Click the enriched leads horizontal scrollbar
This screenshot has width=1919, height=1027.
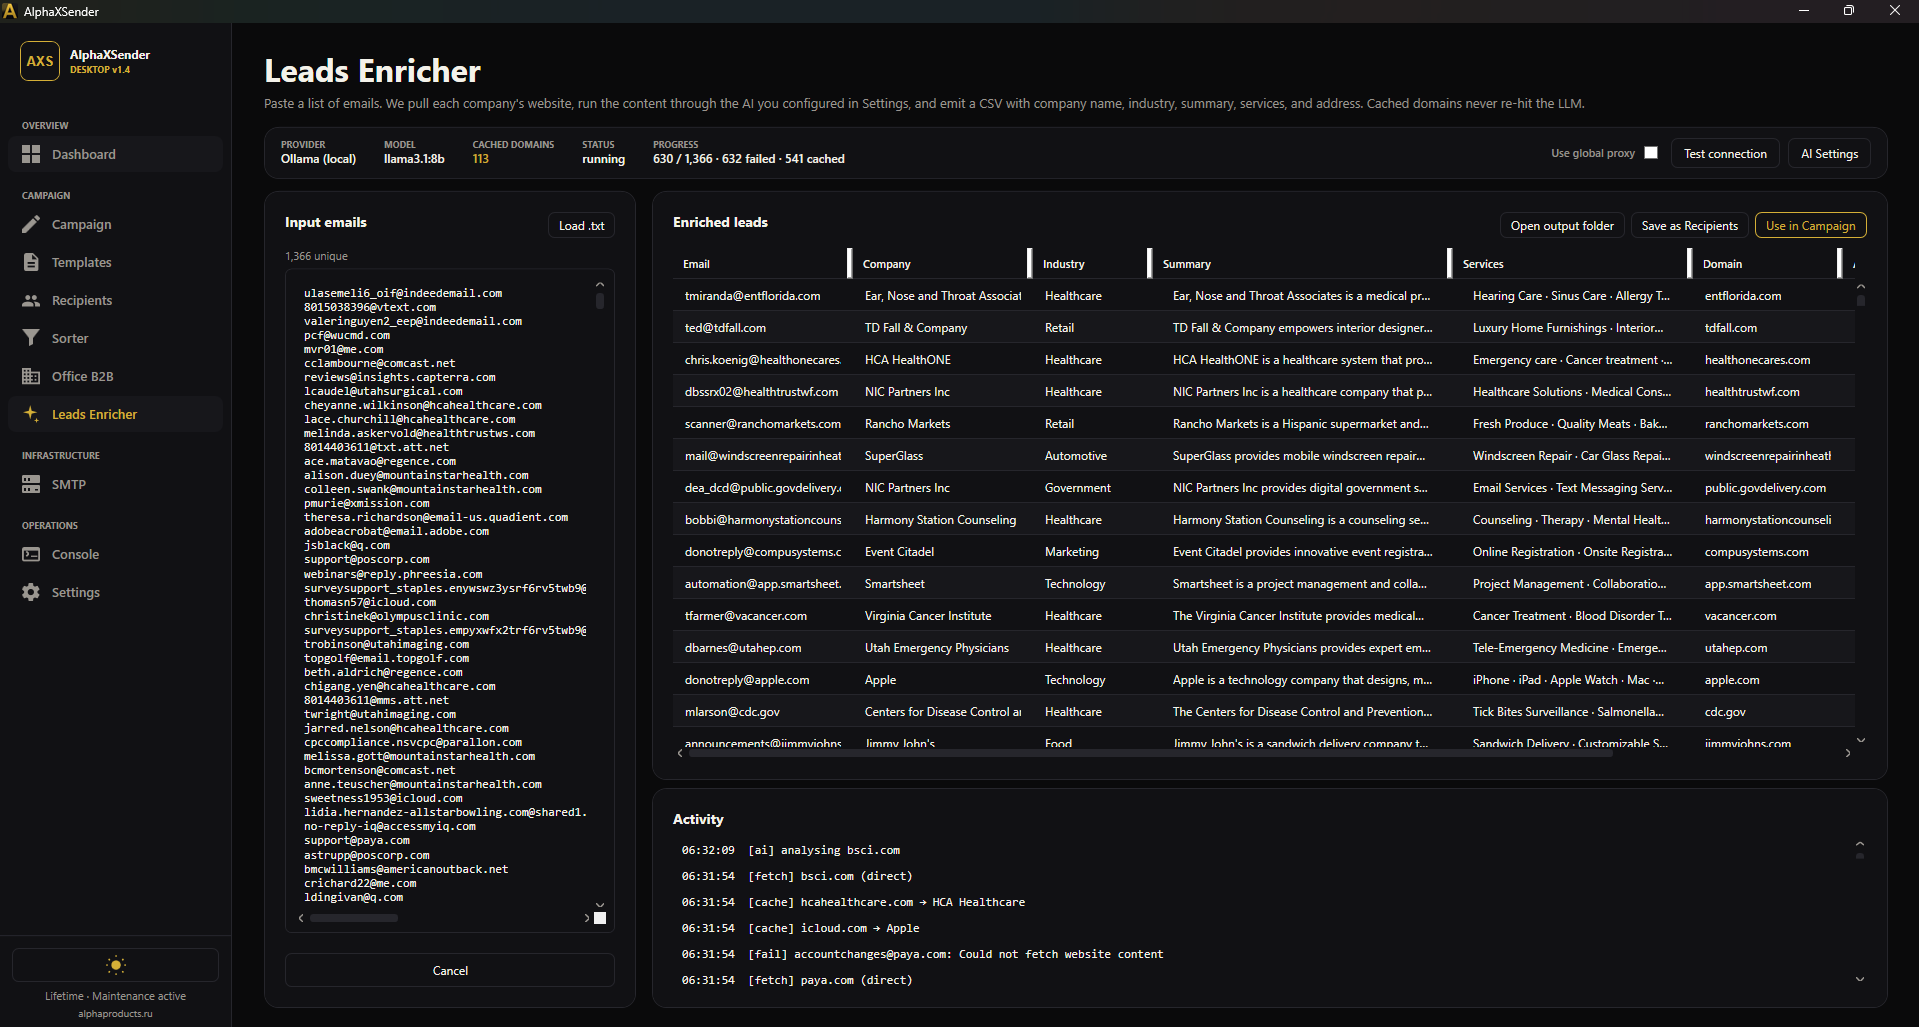click(x=1150, y=753)
